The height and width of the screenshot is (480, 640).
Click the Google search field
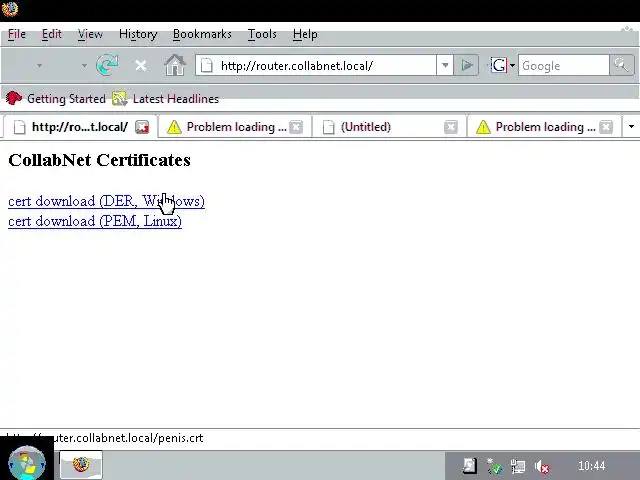(563, 65)
